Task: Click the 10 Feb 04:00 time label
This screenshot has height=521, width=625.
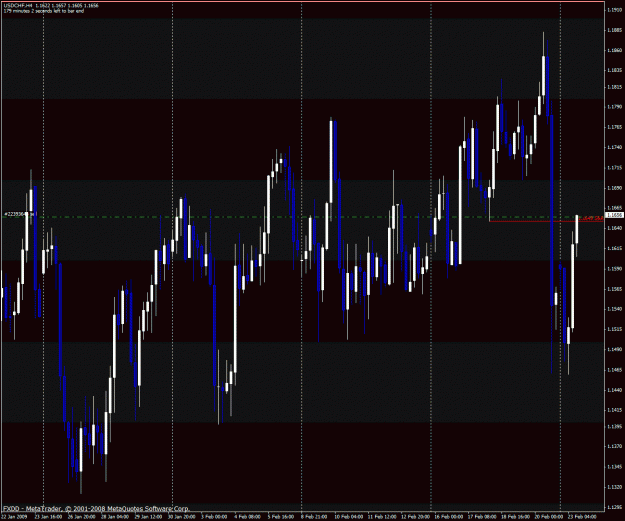Action: tap(348, 517)
